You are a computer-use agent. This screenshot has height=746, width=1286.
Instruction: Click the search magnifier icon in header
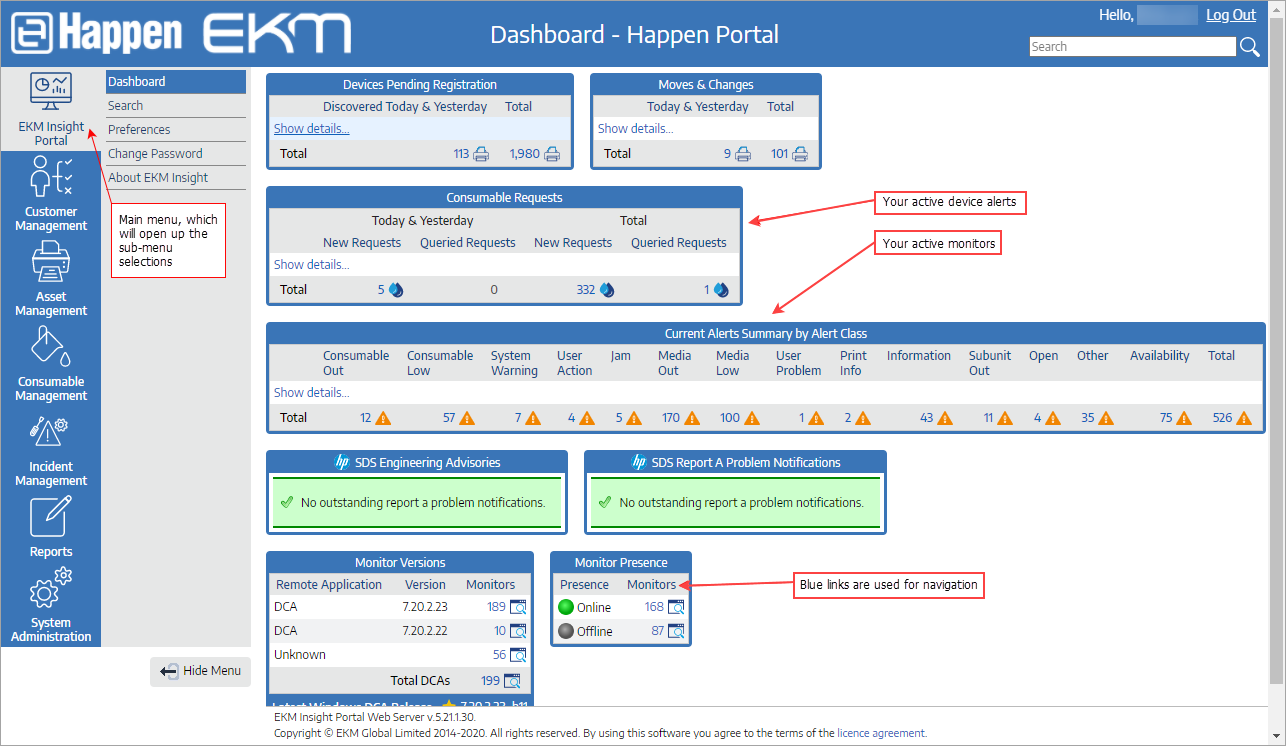pyautogui.click(x=1249, y=47)
